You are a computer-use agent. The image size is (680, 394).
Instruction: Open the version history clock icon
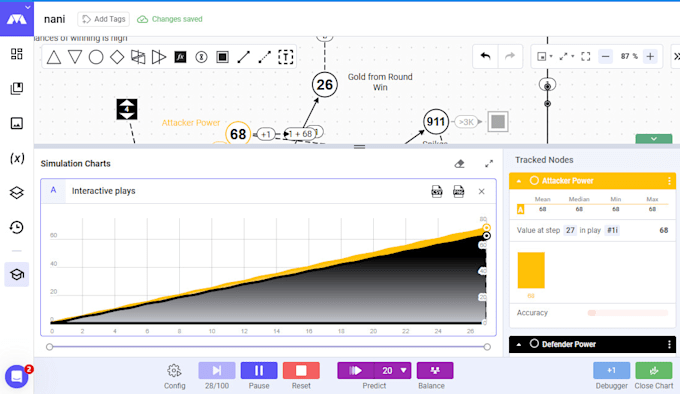16,227
